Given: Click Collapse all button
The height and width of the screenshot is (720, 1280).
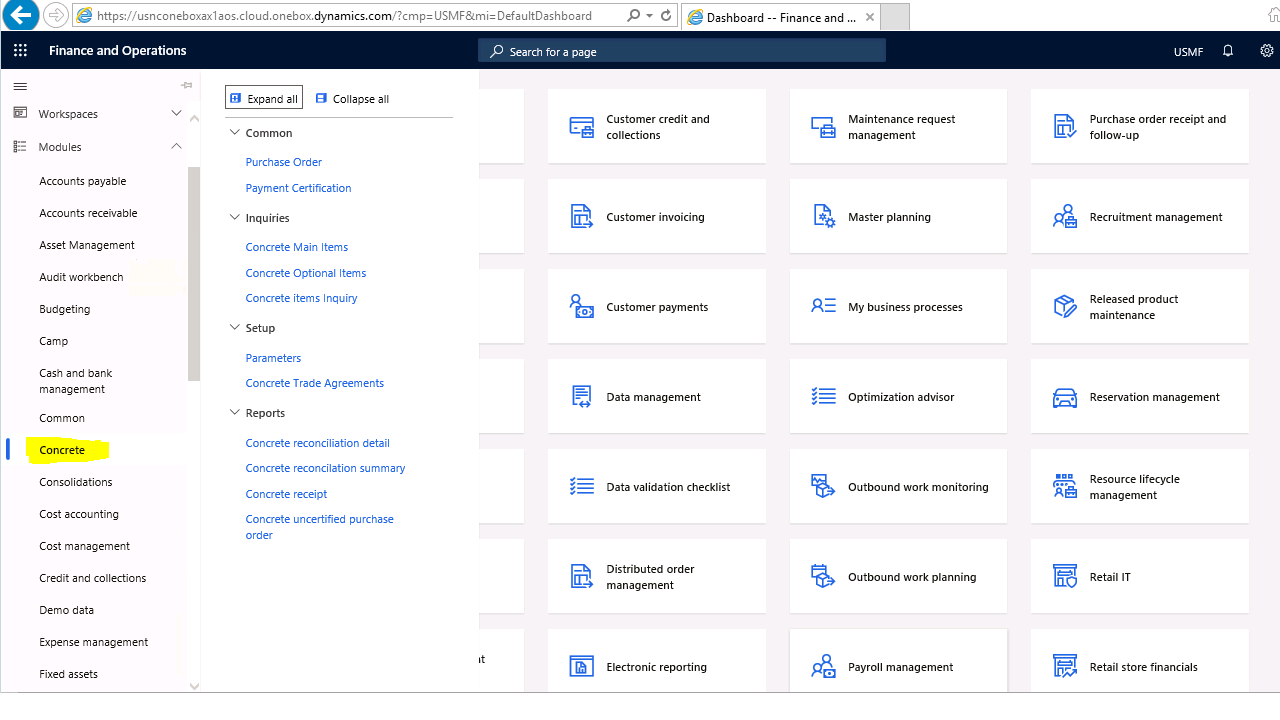Looking at the screenshot, I should 352,98.
